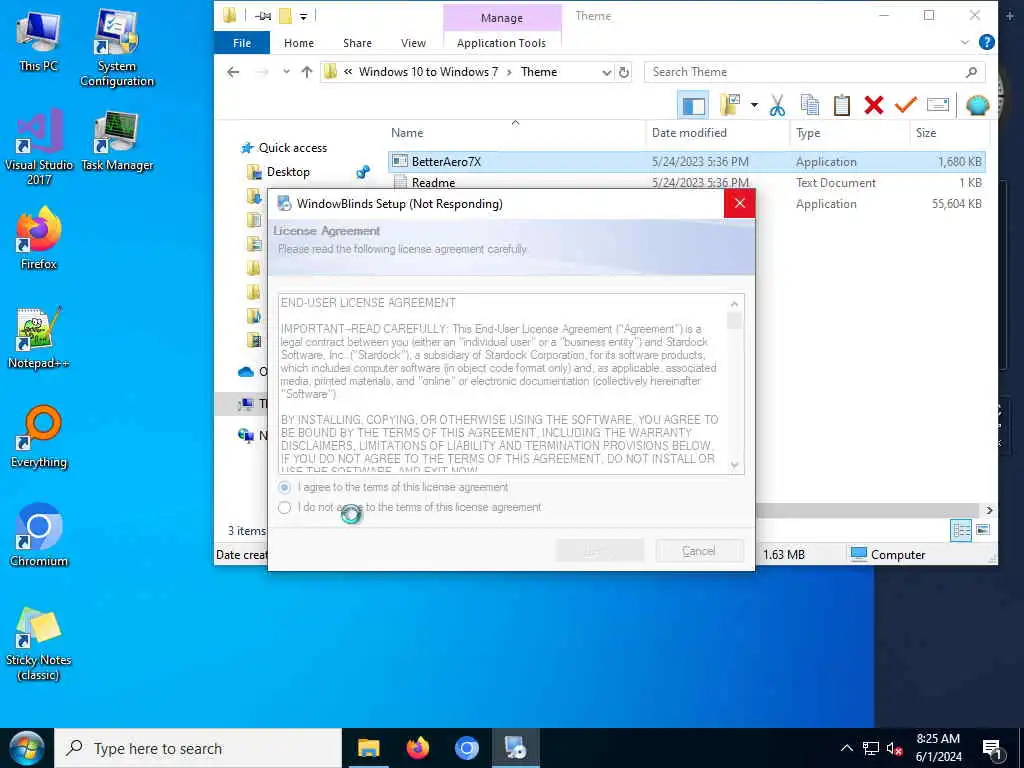1024x768 pixels.
Task: Show hidden system tray icons
Action: click(x=846, y=748)
